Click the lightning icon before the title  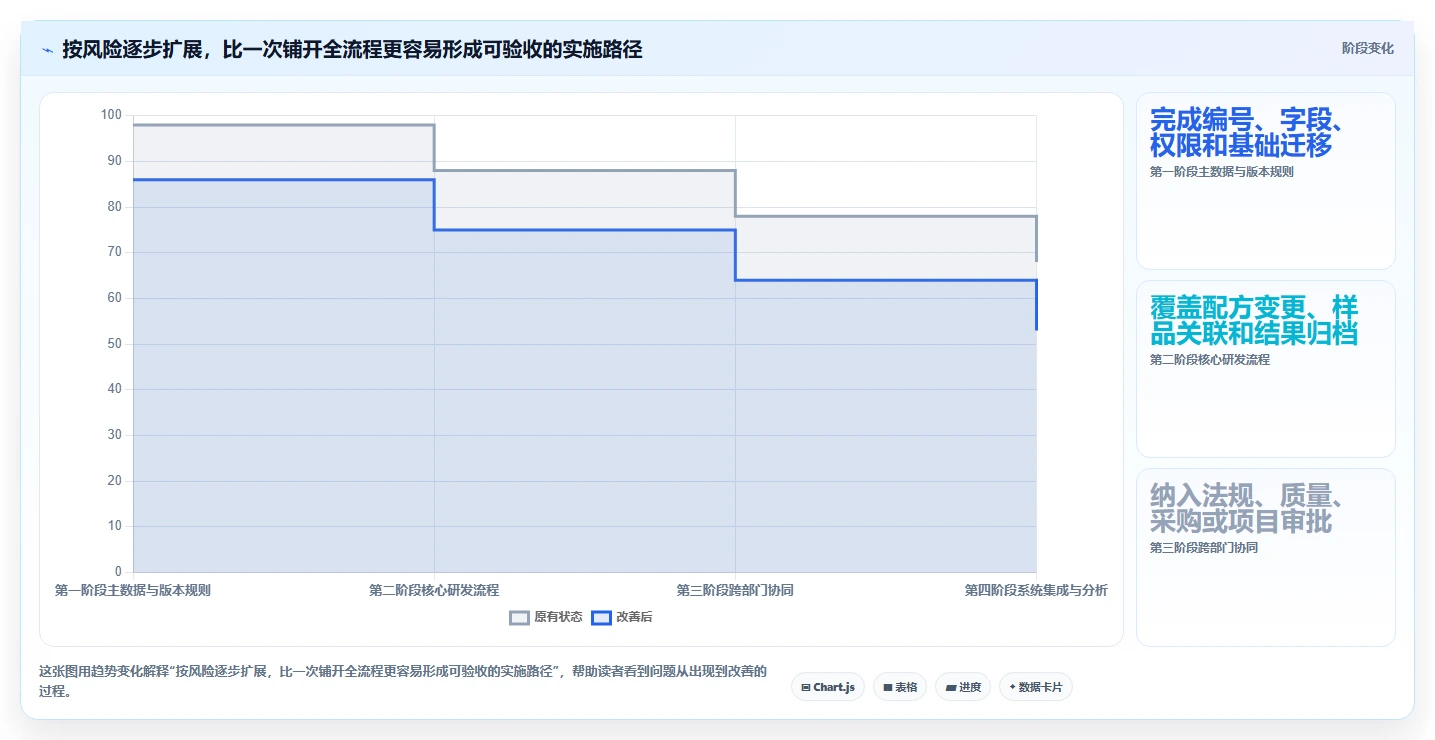point(47,49)
